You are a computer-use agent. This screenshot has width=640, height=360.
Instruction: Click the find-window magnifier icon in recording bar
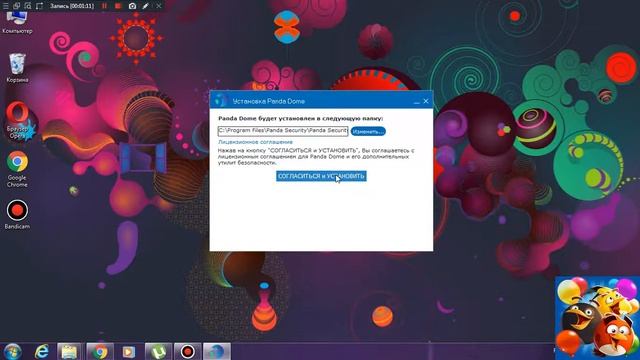tap(28, 6)
